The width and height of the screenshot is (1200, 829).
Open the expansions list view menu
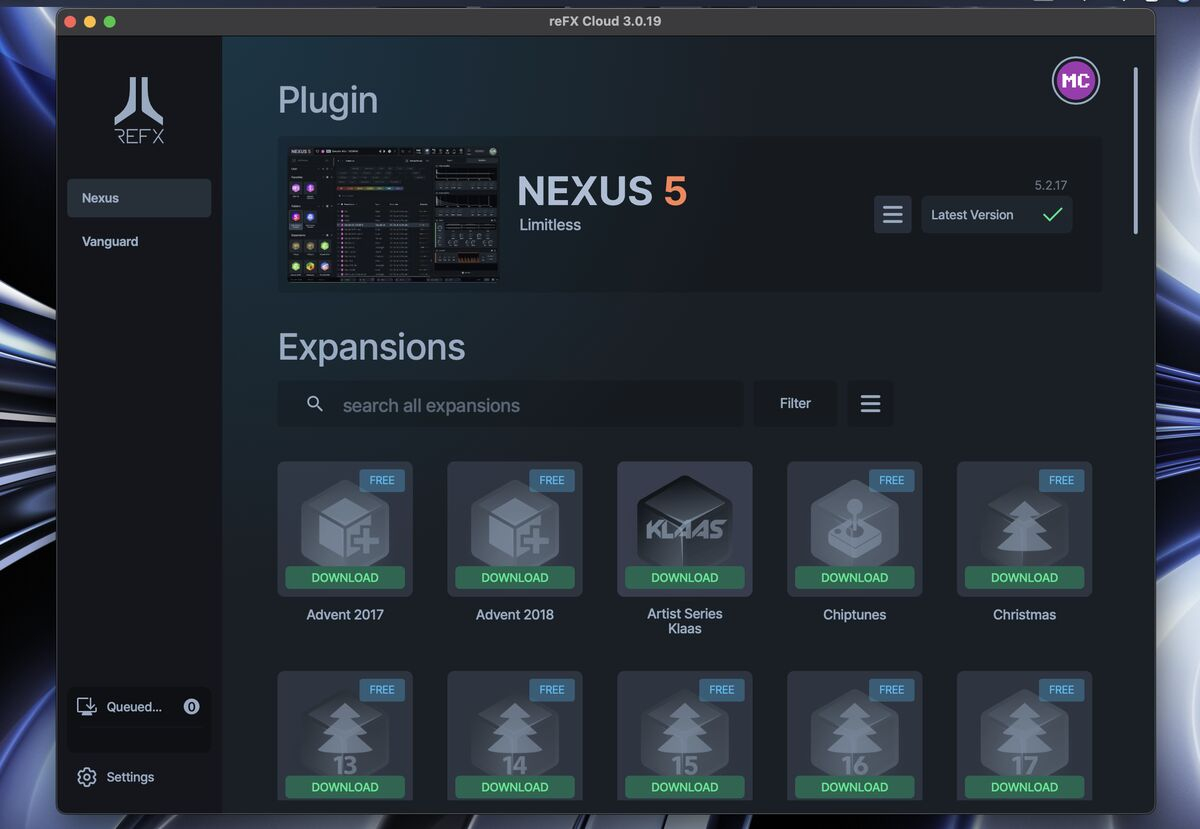pyautogui.click(x=870, y=404)
